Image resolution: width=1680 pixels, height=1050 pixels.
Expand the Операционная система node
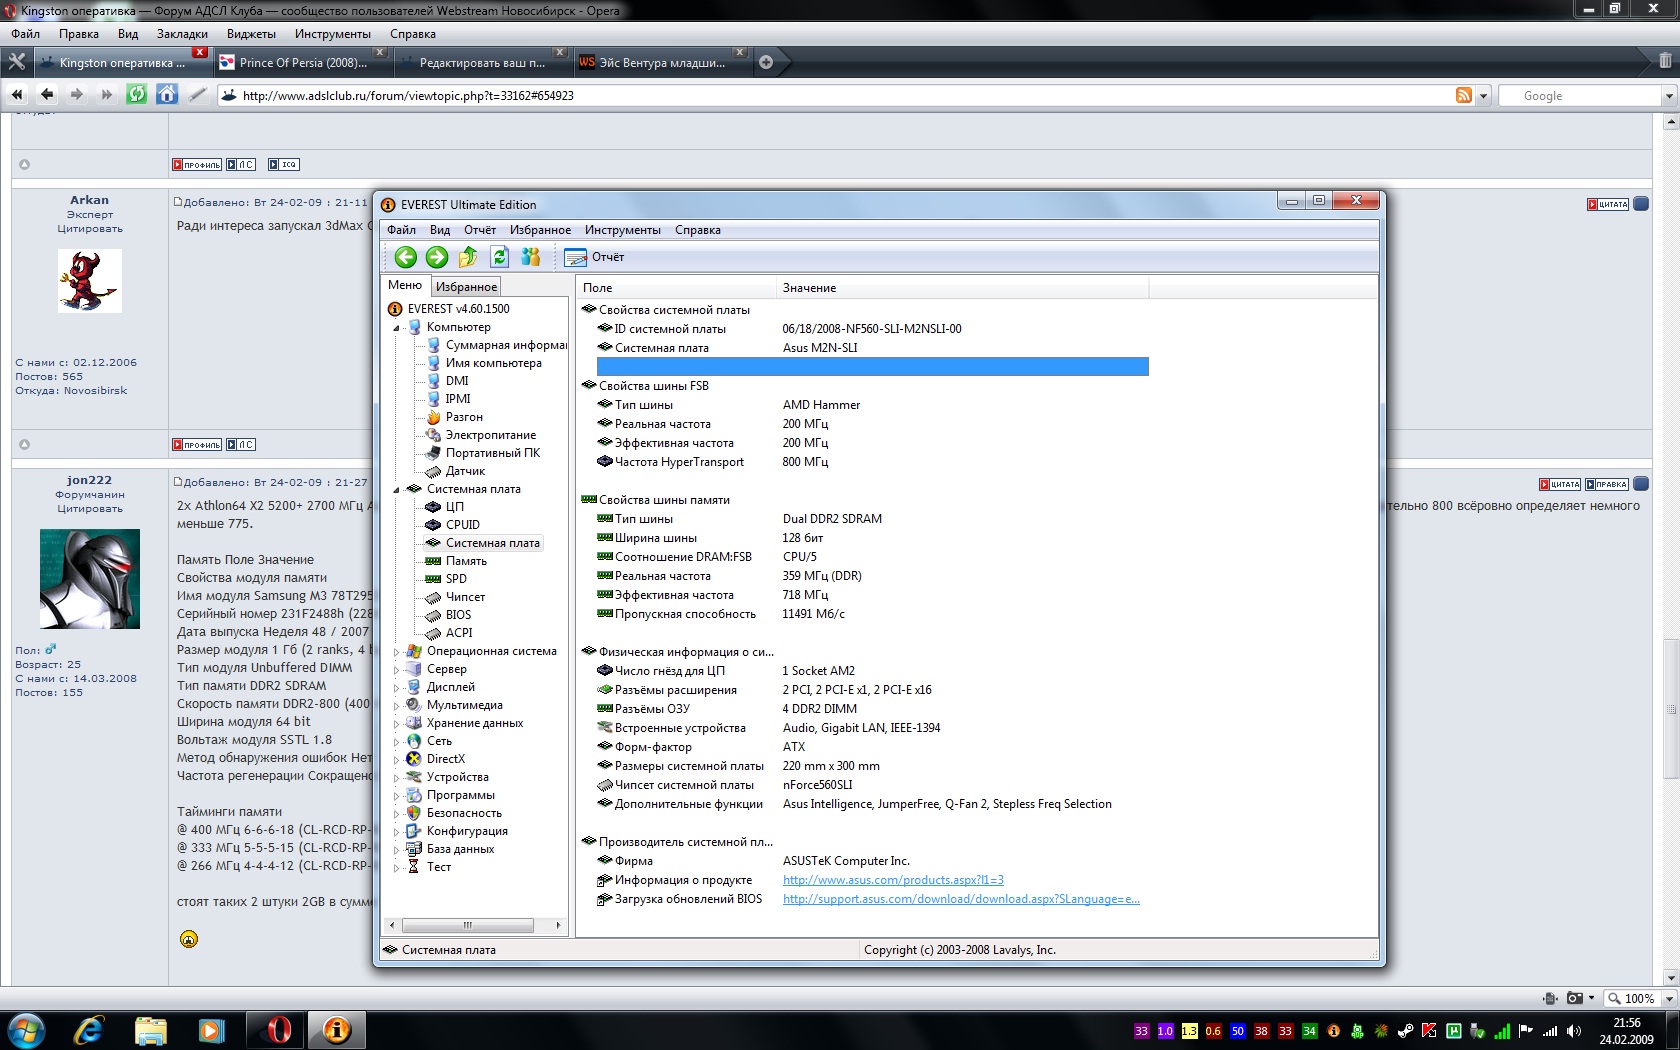tap(396, 652)
